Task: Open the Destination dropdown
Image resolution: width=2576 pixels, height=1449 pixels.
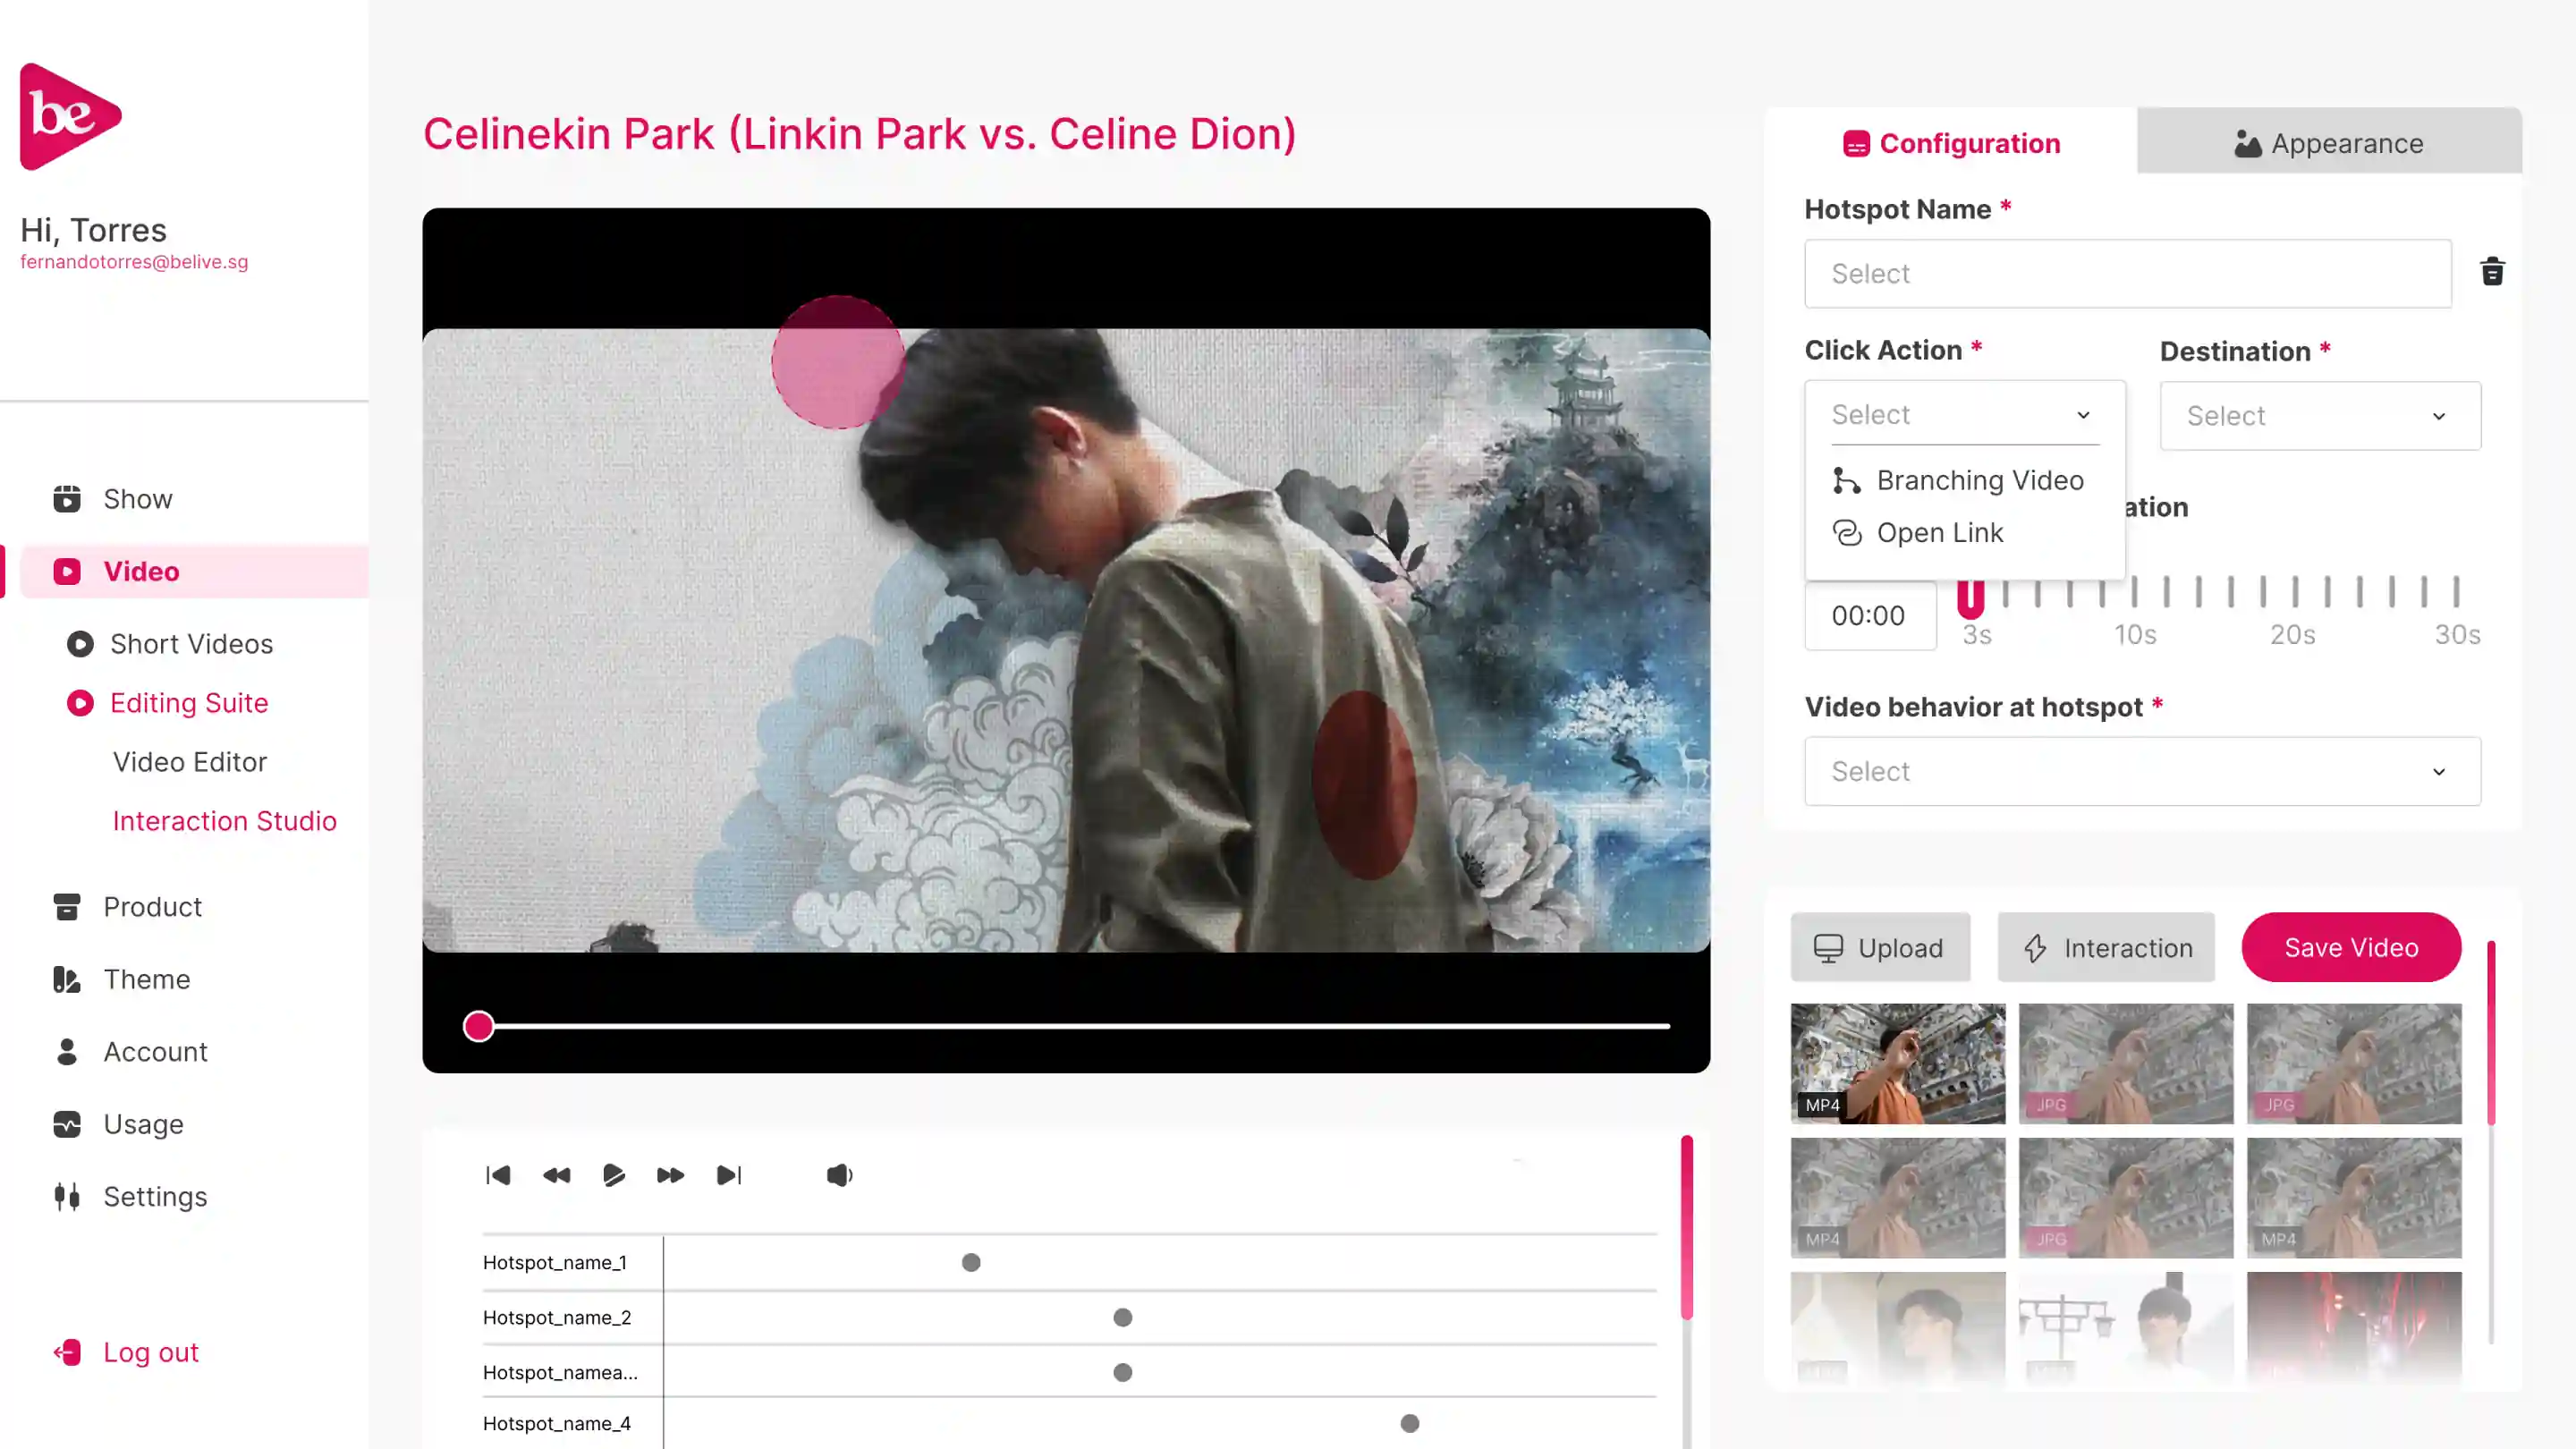Action: [x=2320, y=416]
